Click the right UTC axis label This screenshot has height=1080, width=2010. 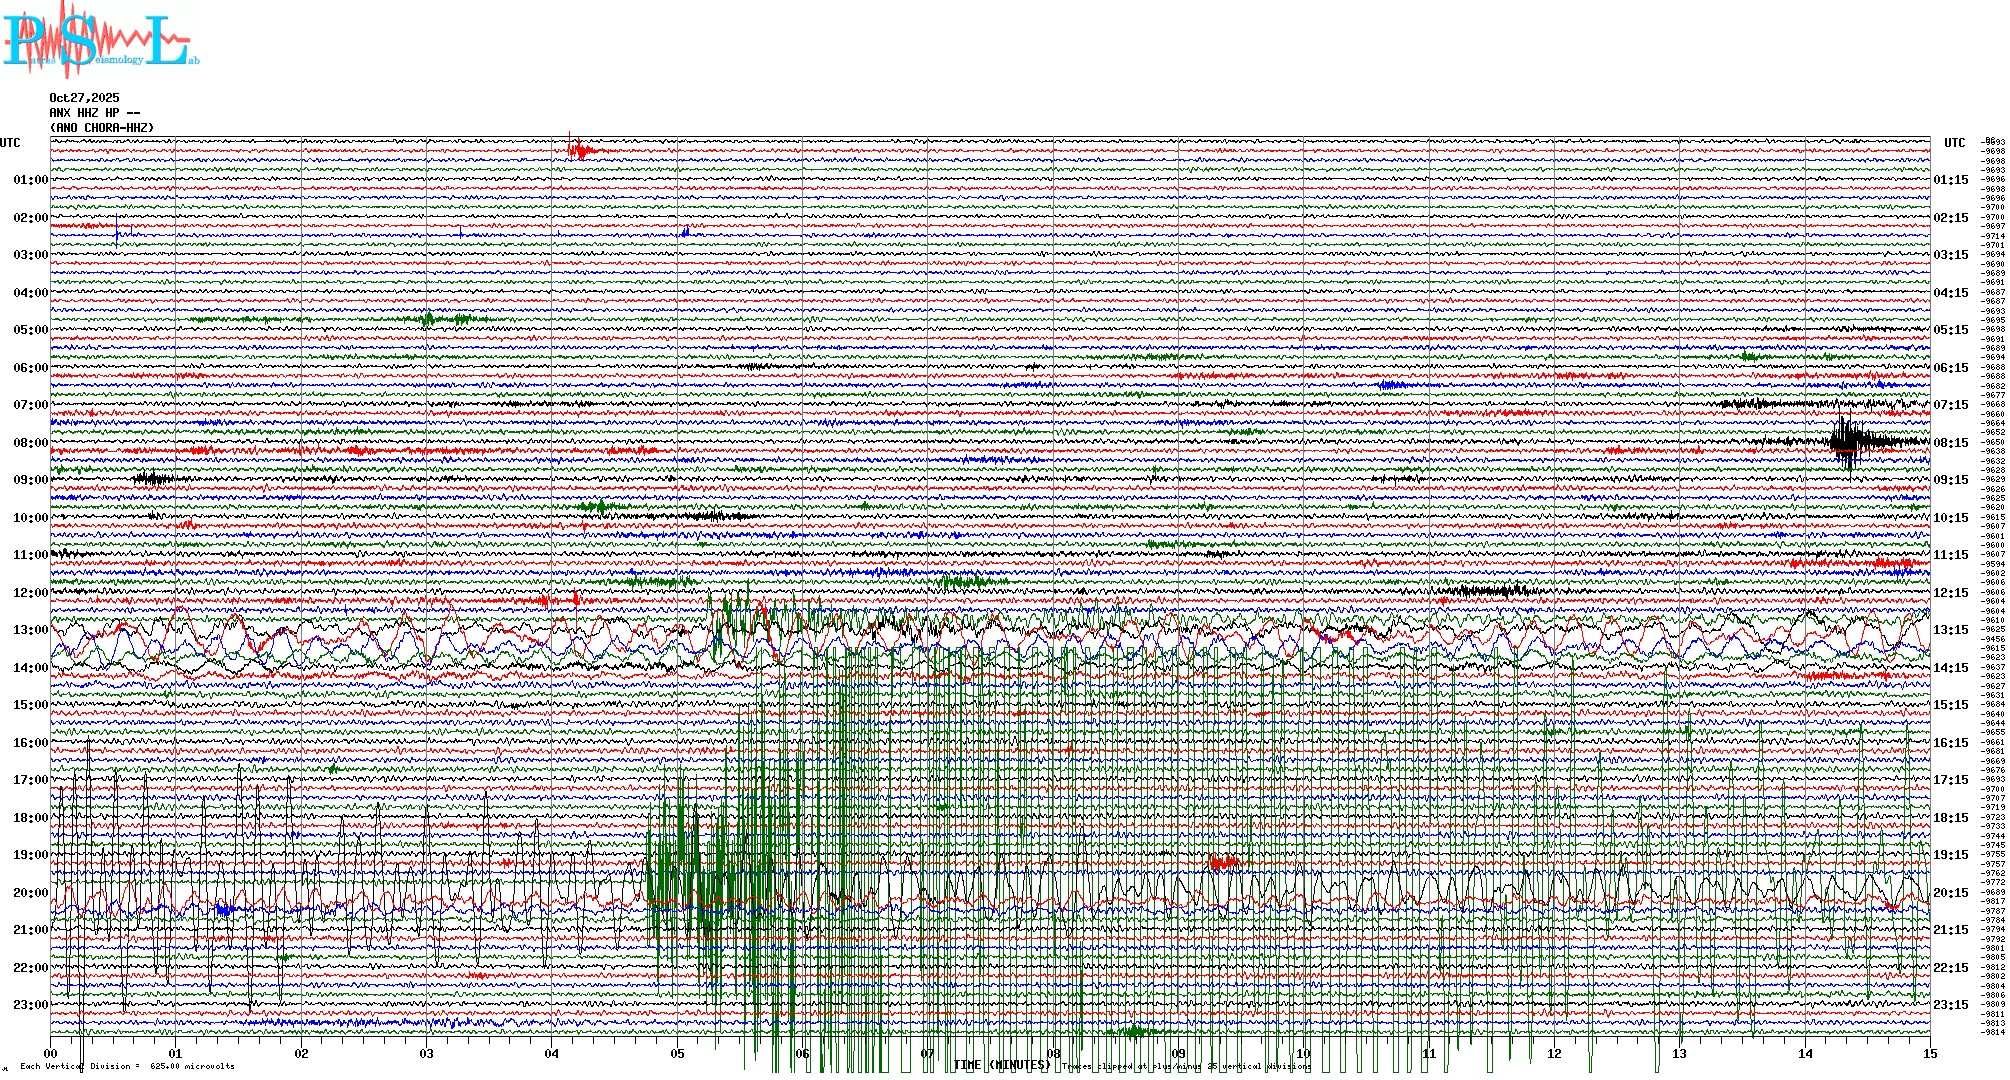(1954, 143)
